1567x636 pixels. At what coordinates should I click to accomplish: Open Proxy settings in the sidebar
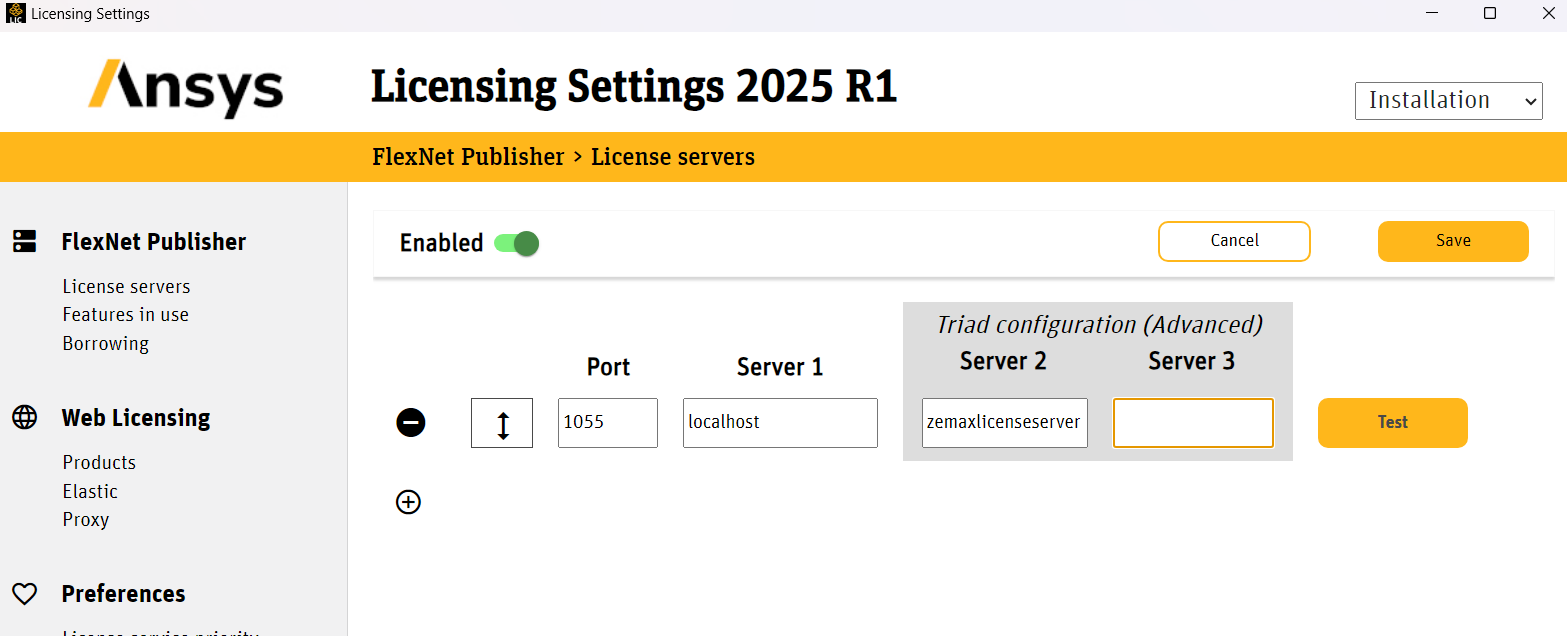coord(86,520)
